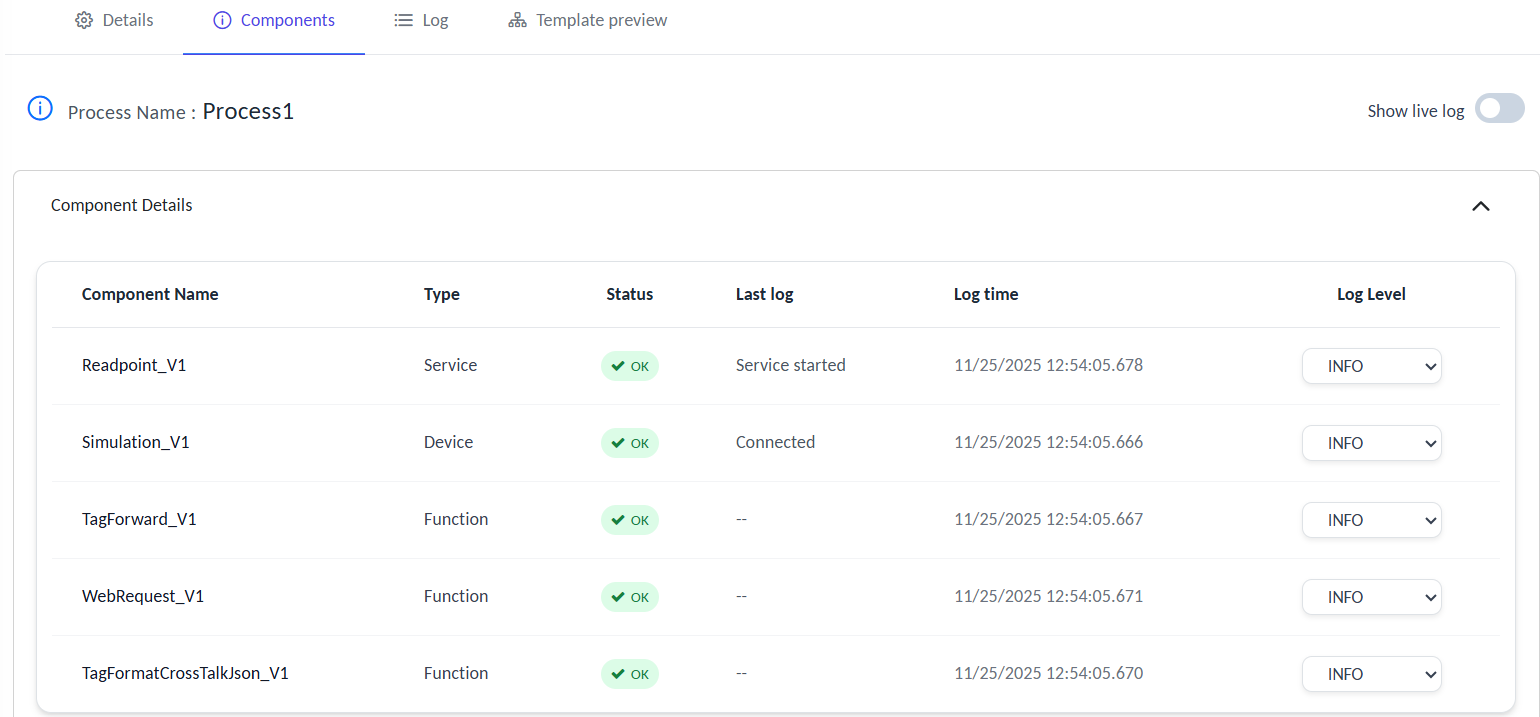
Task: Click the OK status badge for WebRequest_V1
Action: click(x=630, y=597)
